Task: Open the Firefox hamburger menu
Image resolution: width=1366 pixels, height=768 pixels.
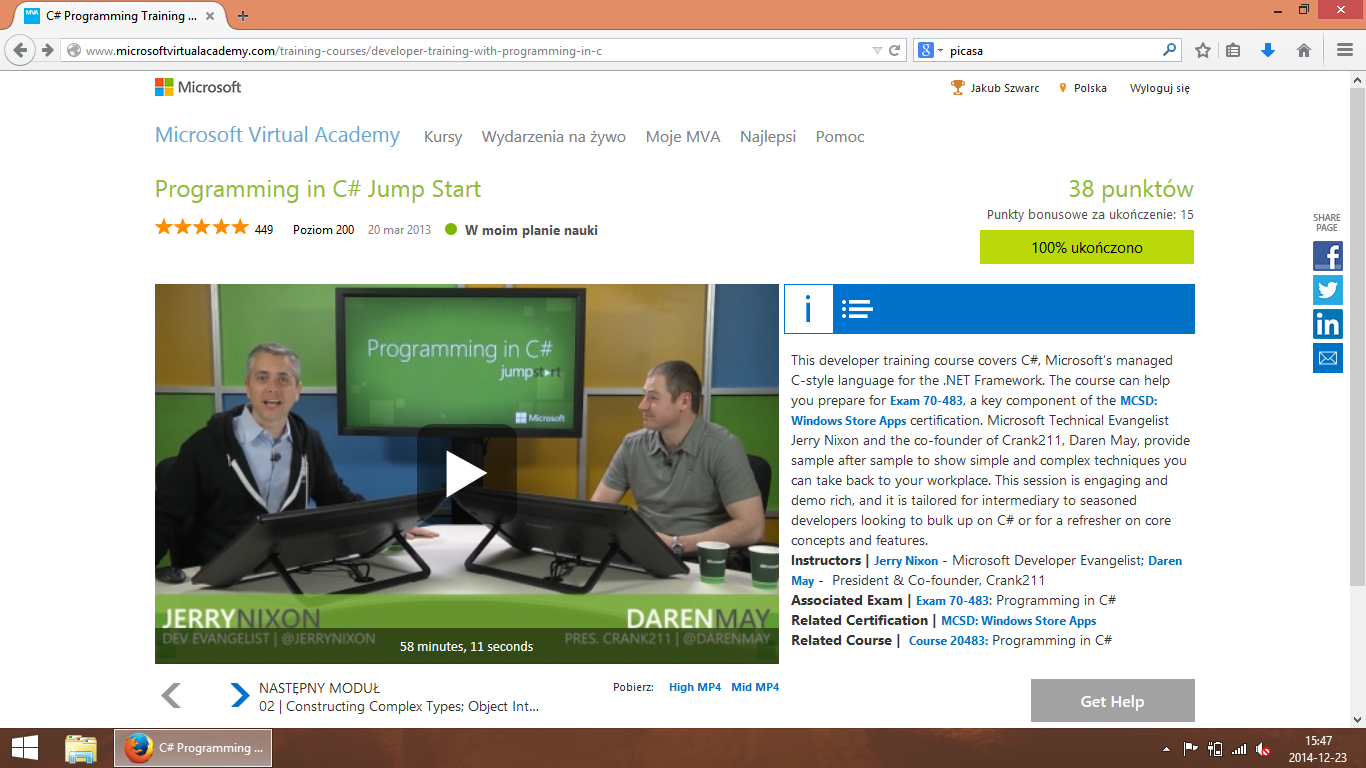Action: coord(1345,50)
